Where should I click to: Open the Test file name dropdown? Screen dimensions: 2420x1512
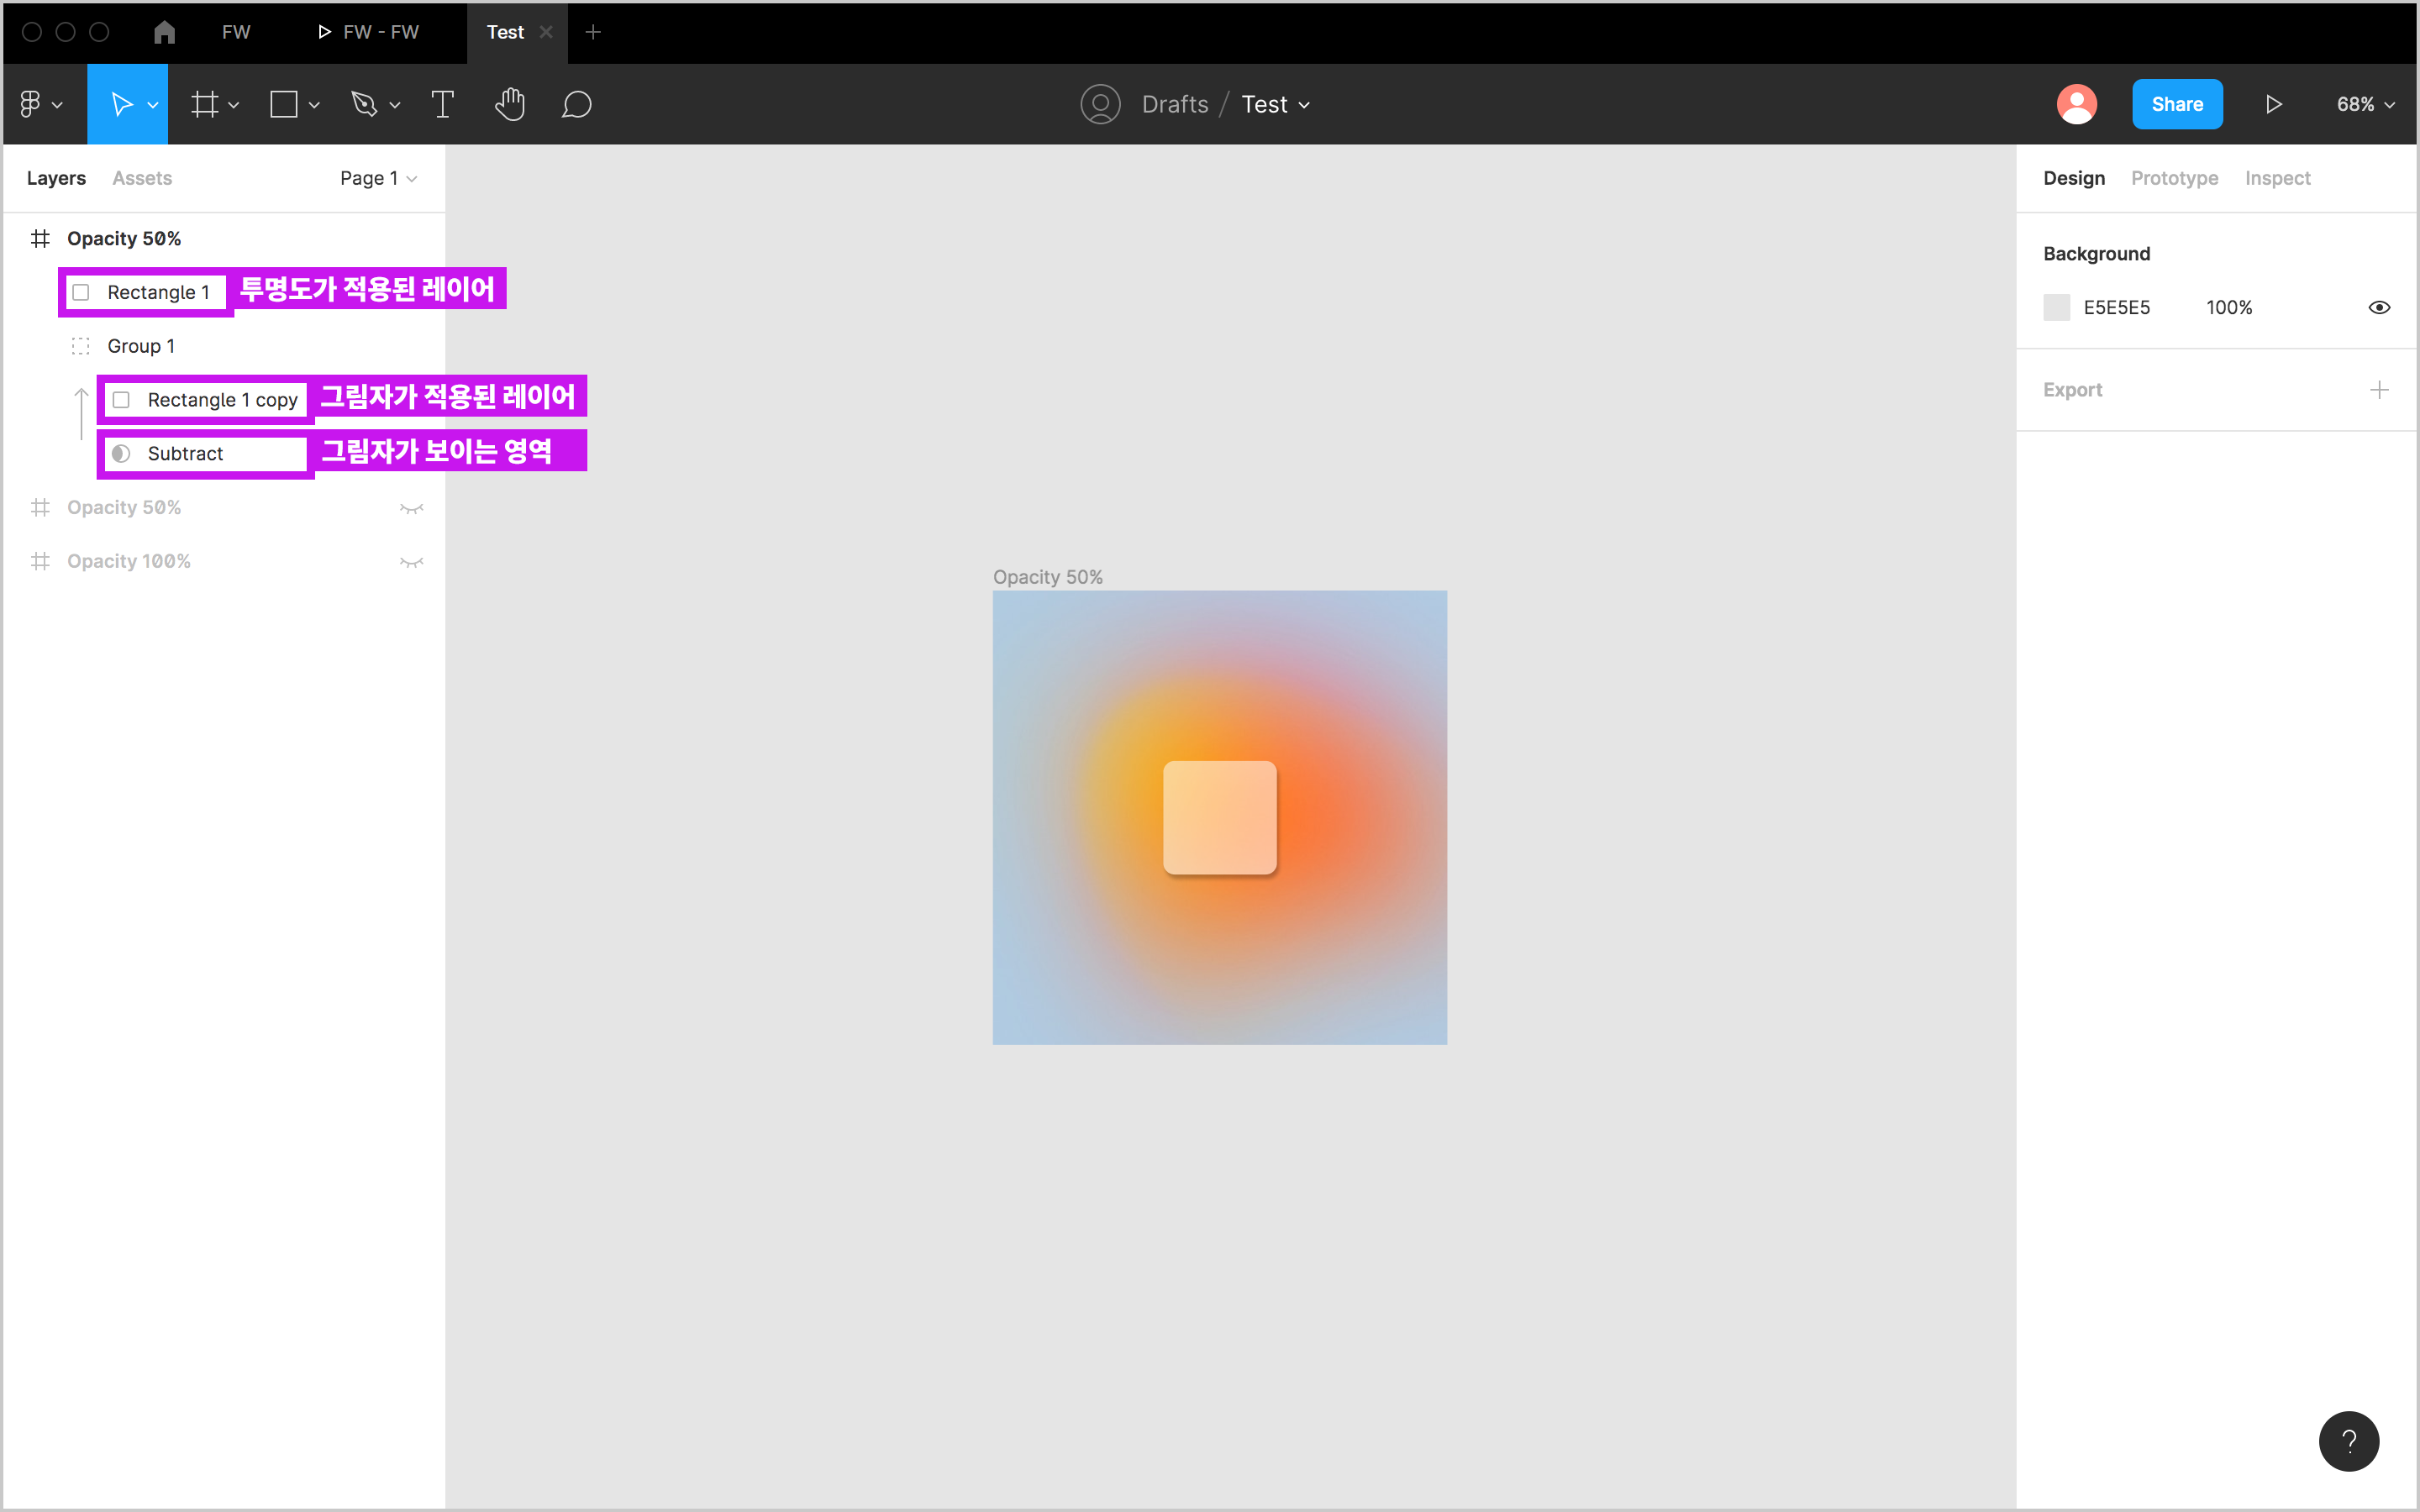click(1275, 104)
